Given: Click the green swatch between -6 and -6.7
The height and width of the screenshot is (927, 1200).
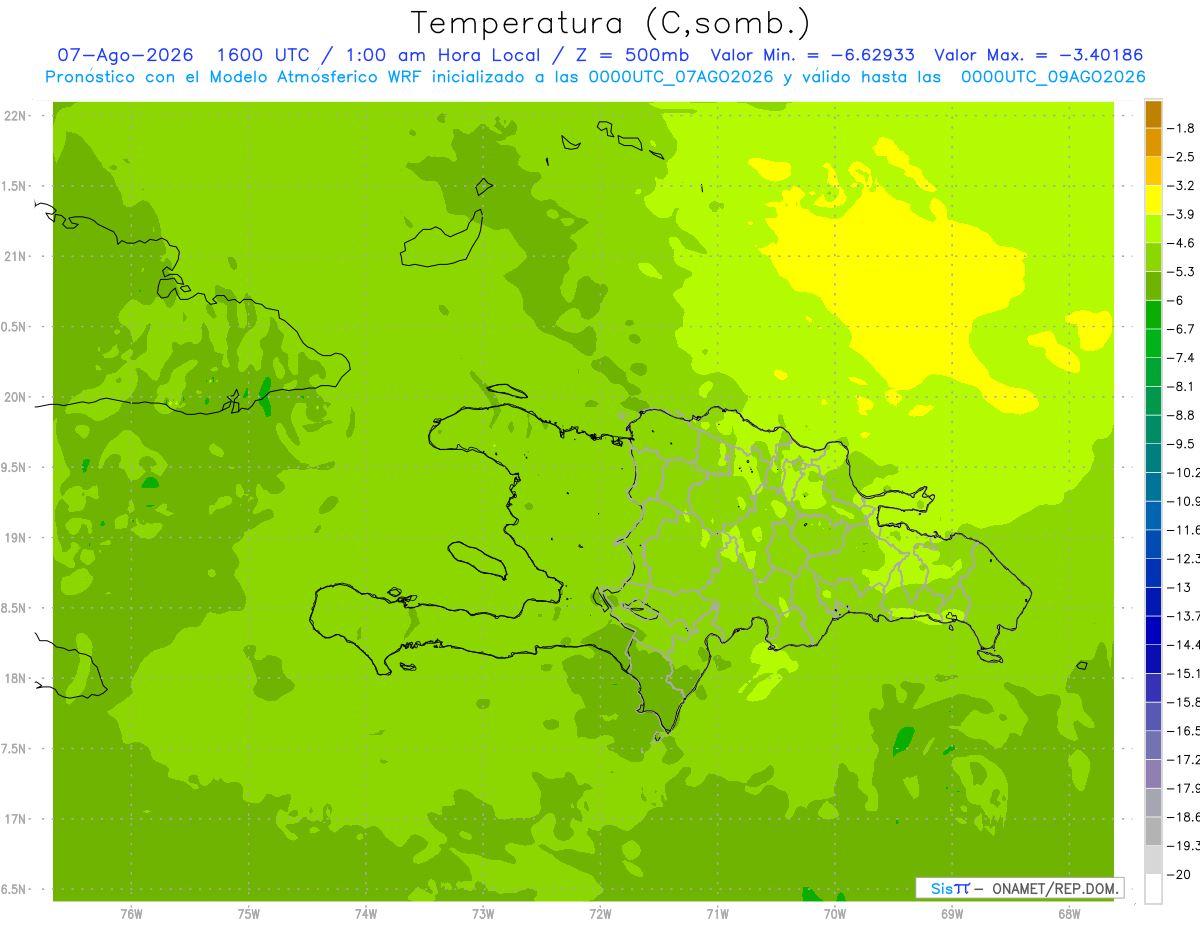Looking at the screenshot, I should coord(1153,314).
